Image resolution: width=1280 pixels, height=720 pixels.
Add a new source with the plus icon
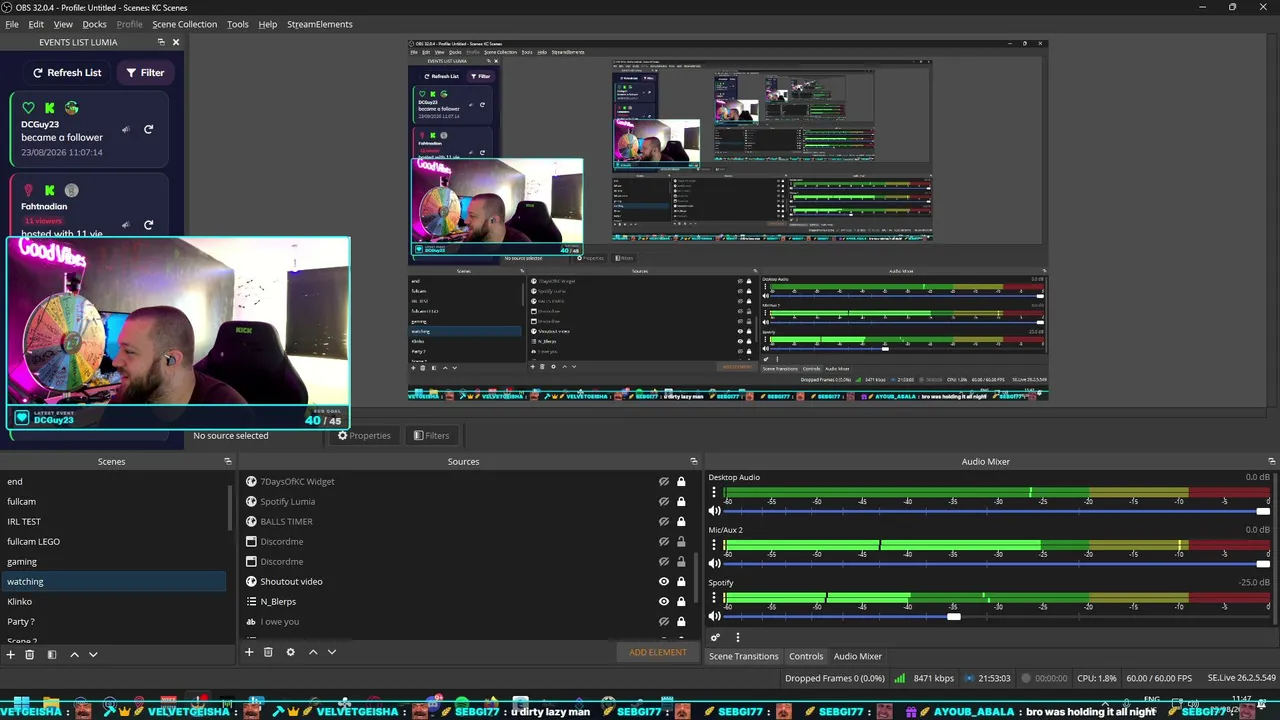click(249, 652)
